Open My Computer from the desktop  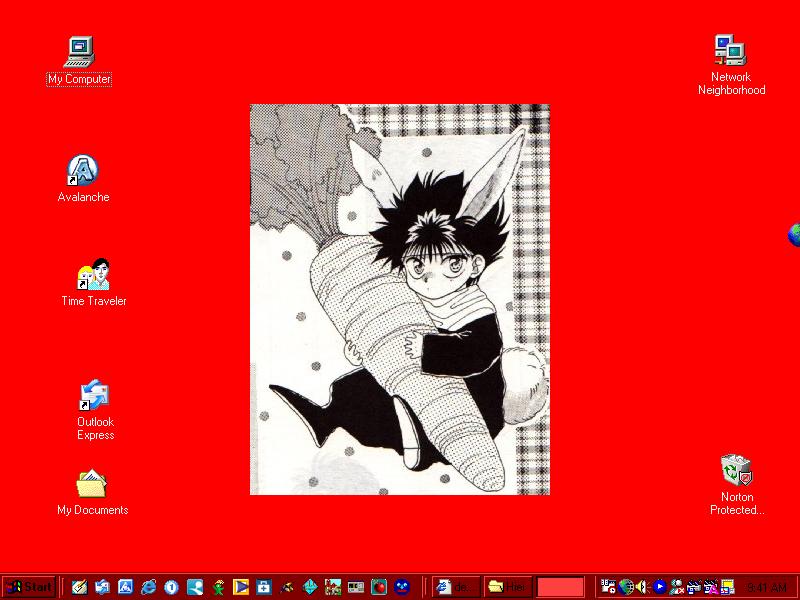(x=78, y=52)
